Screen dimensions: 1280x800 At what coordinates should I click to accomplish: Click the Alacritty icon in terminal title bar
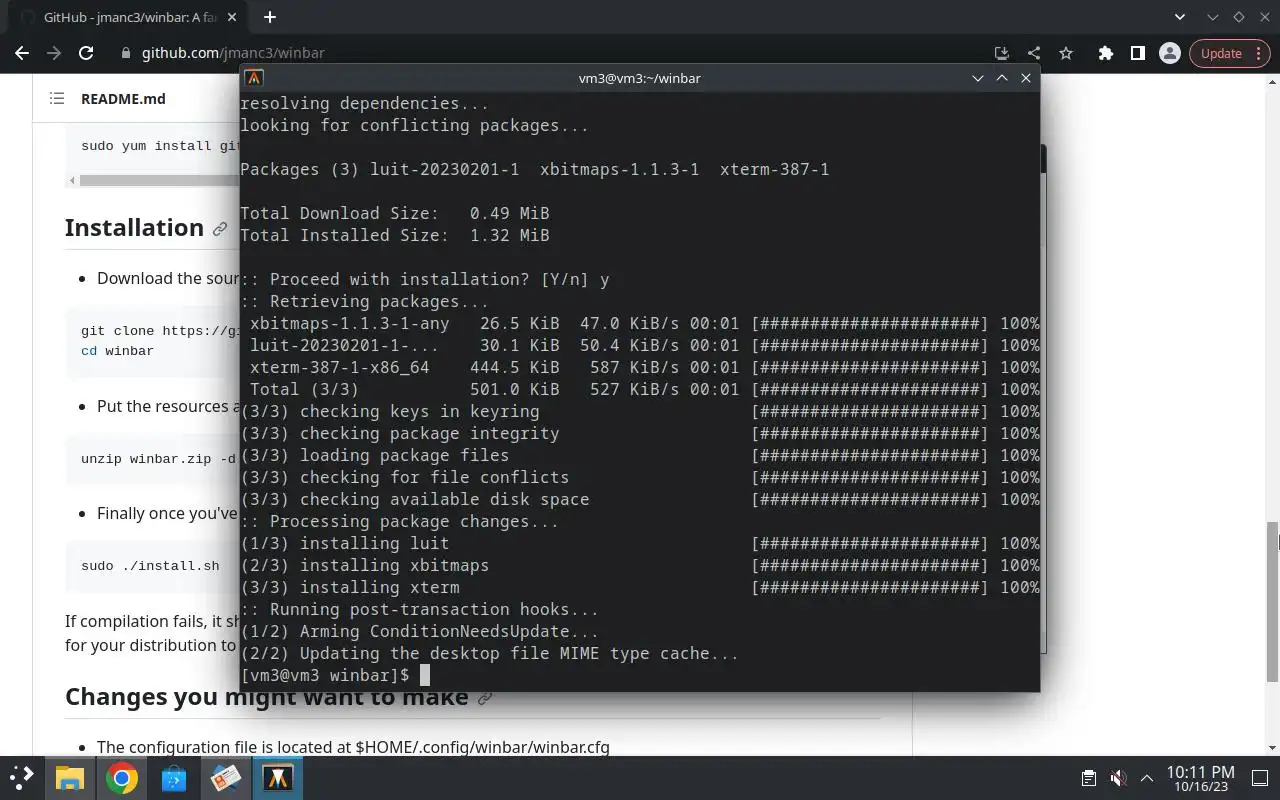[x=254, y=78]
